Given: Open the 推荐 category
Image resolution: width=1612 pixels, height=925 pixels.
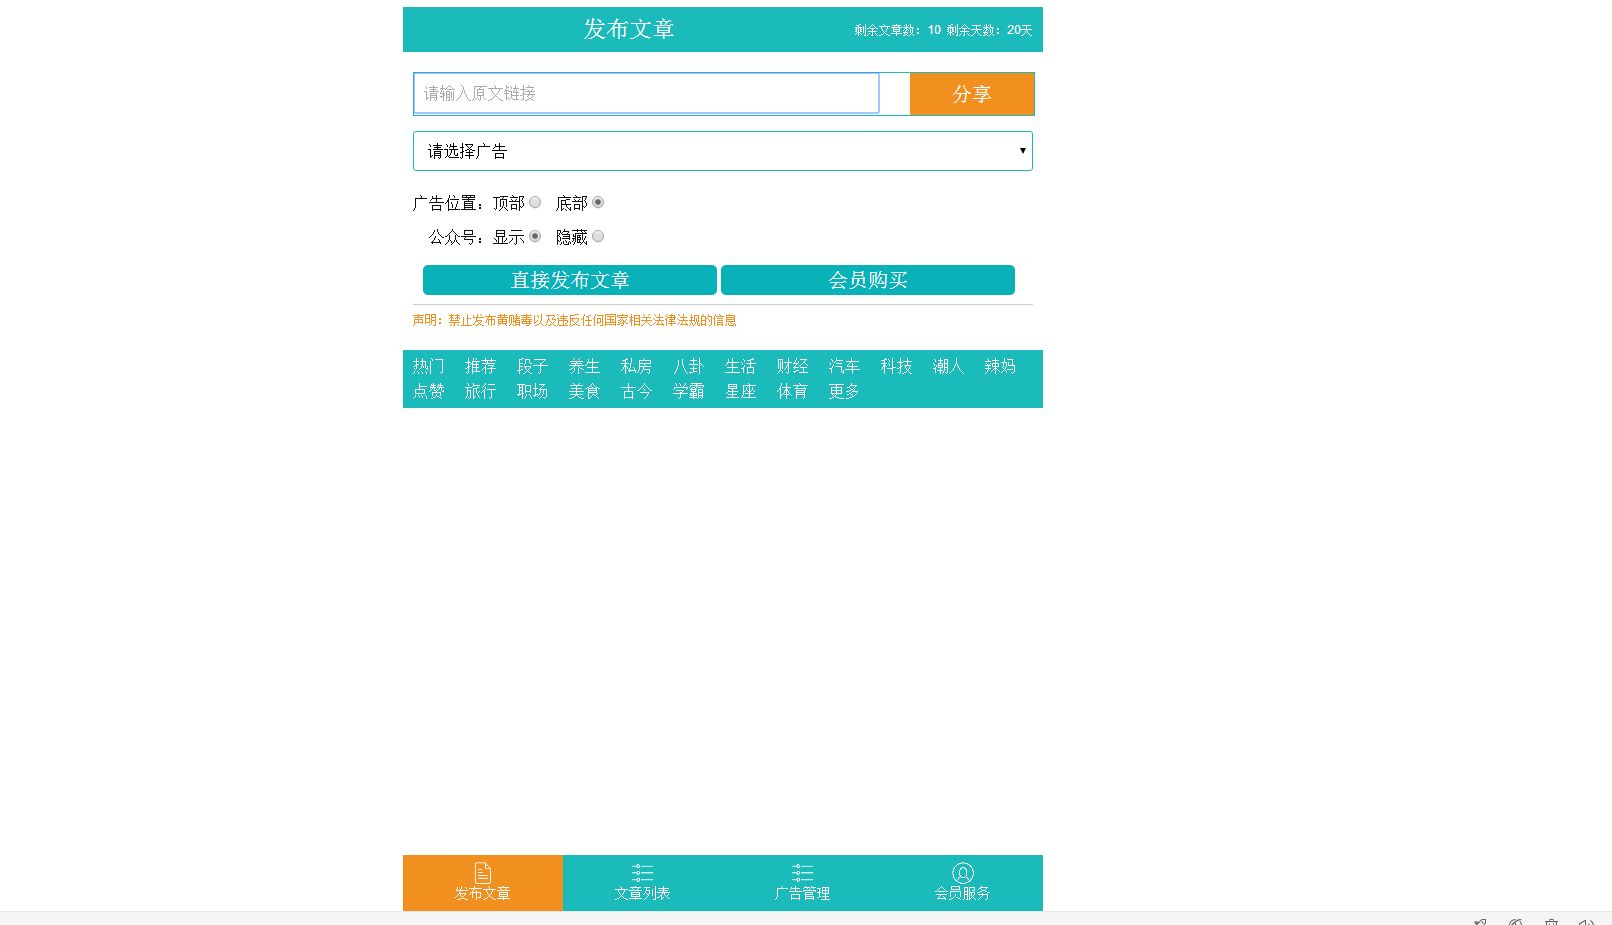Looking at the screenshot, I should (x=481, y=366).
